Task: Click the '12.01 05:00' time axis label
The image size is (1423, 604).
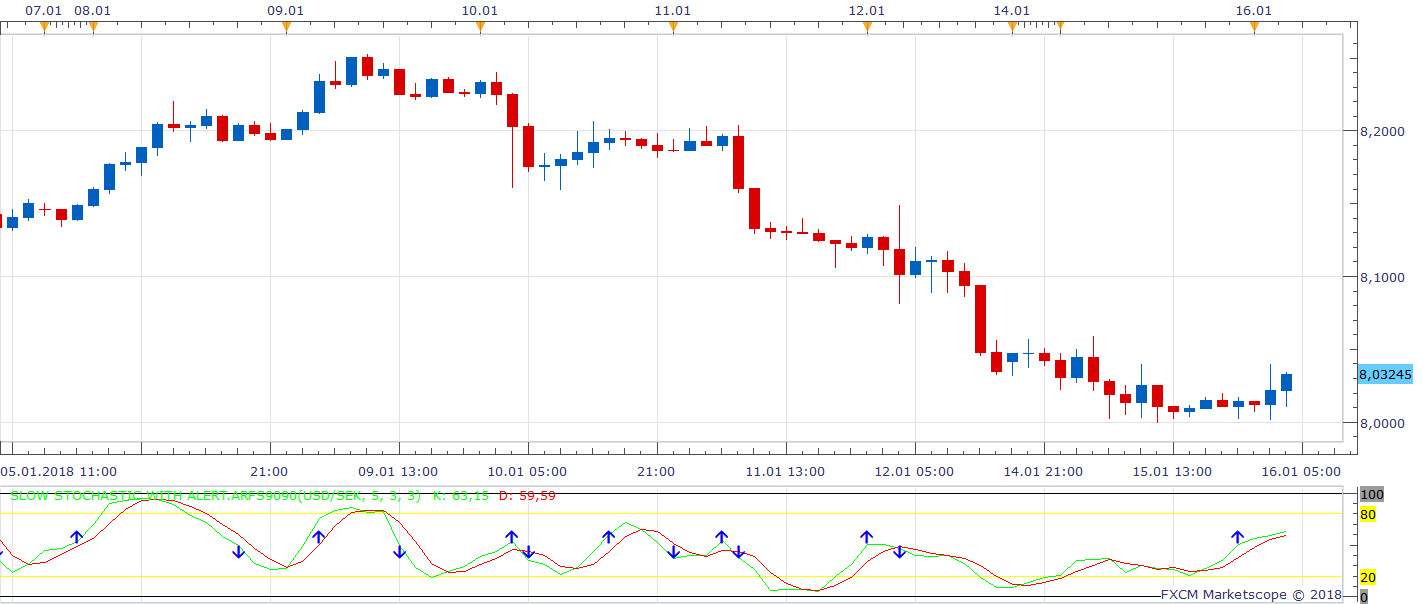Action: [x=915, y=471]
